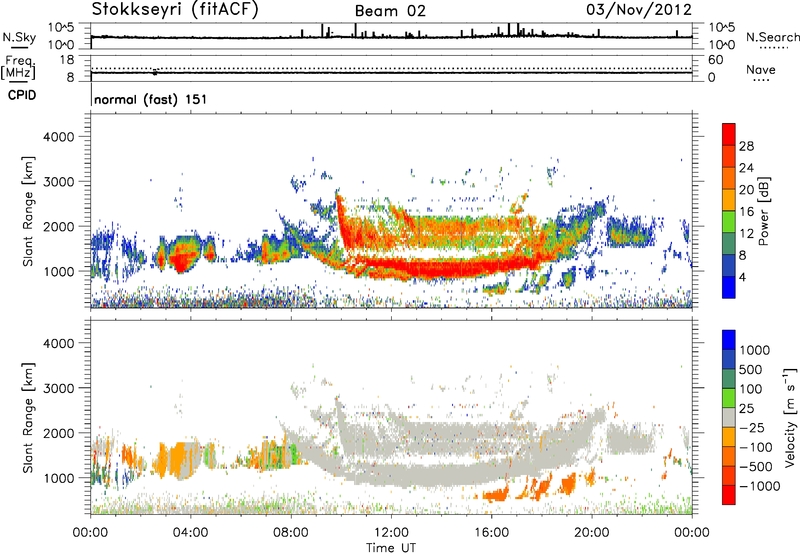Click the strong red power band near 14:00
The height and width of the screenshot is (554, 800).
click(x=441, y=267)
